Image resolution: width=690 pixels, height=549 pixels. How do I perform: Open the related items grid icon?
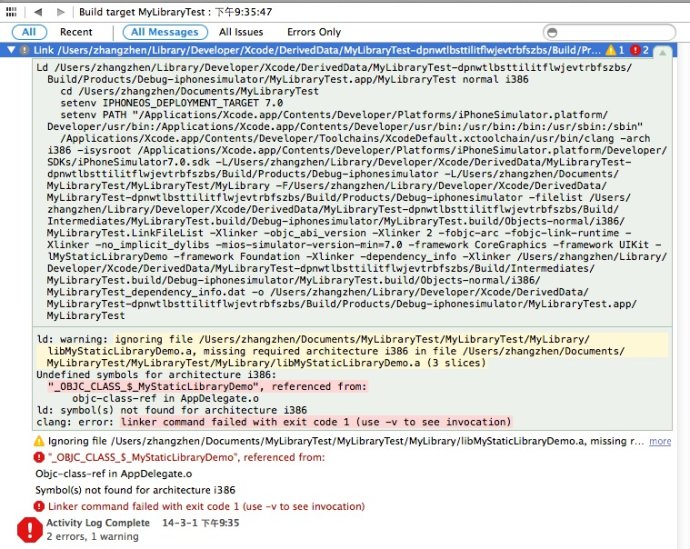[11, 12]
